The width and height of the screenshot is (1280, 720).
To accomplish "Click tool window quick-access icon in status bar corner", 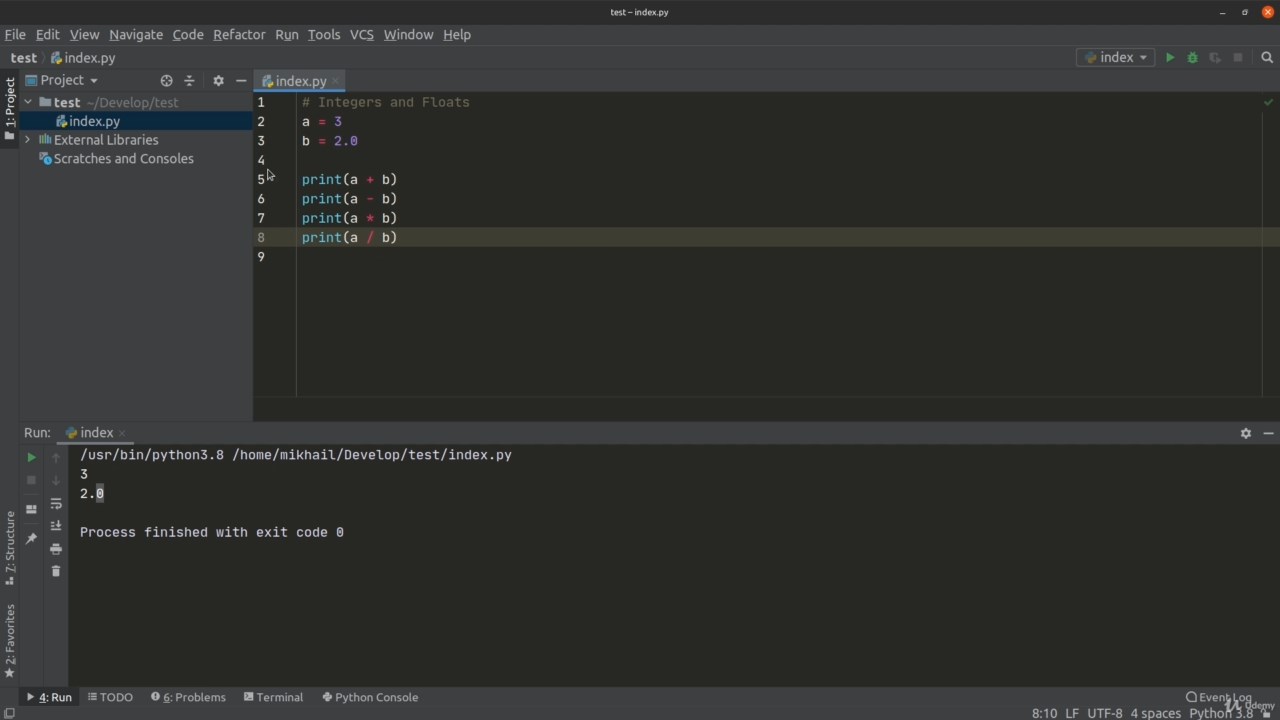I will click(x=9, y=713).
